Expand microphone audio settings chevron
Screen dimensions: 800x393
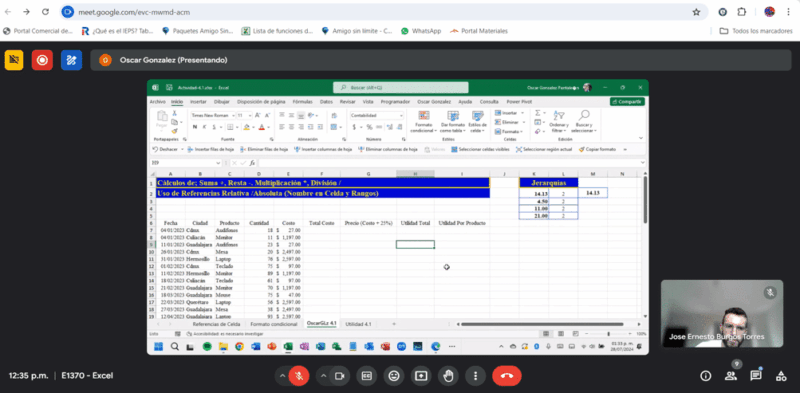[282, 376]
